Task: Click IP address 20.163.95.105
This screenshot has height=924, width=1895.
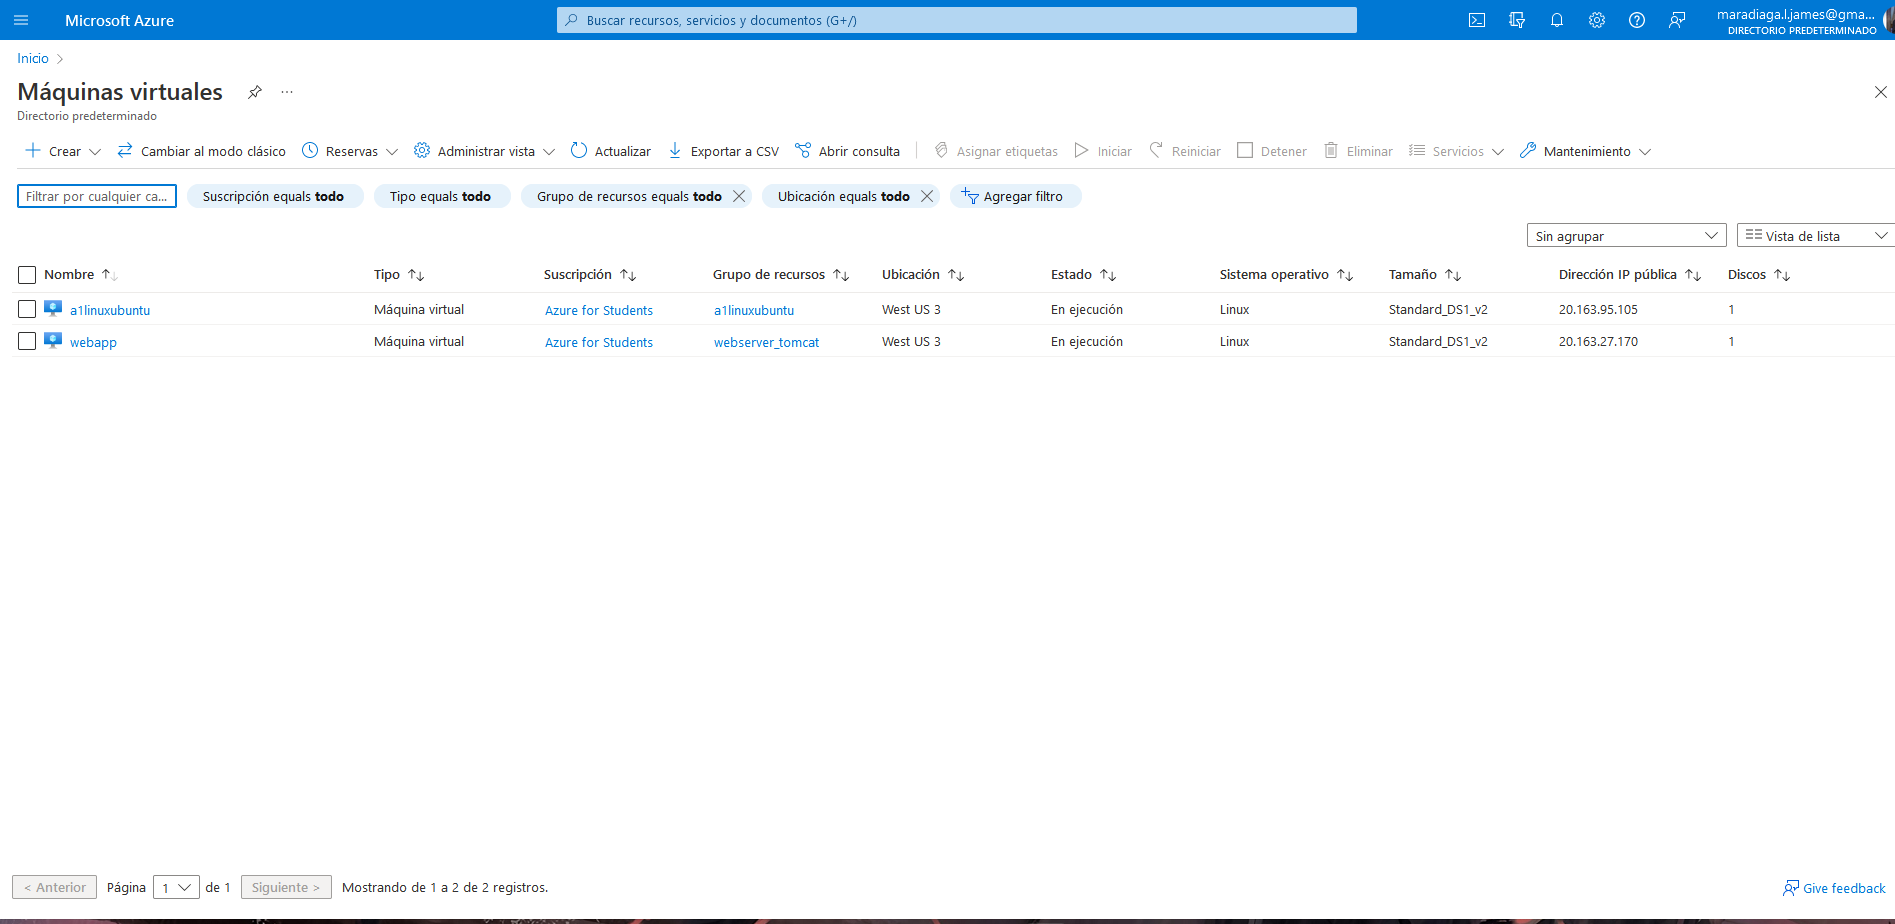Action: [1598, 309]
